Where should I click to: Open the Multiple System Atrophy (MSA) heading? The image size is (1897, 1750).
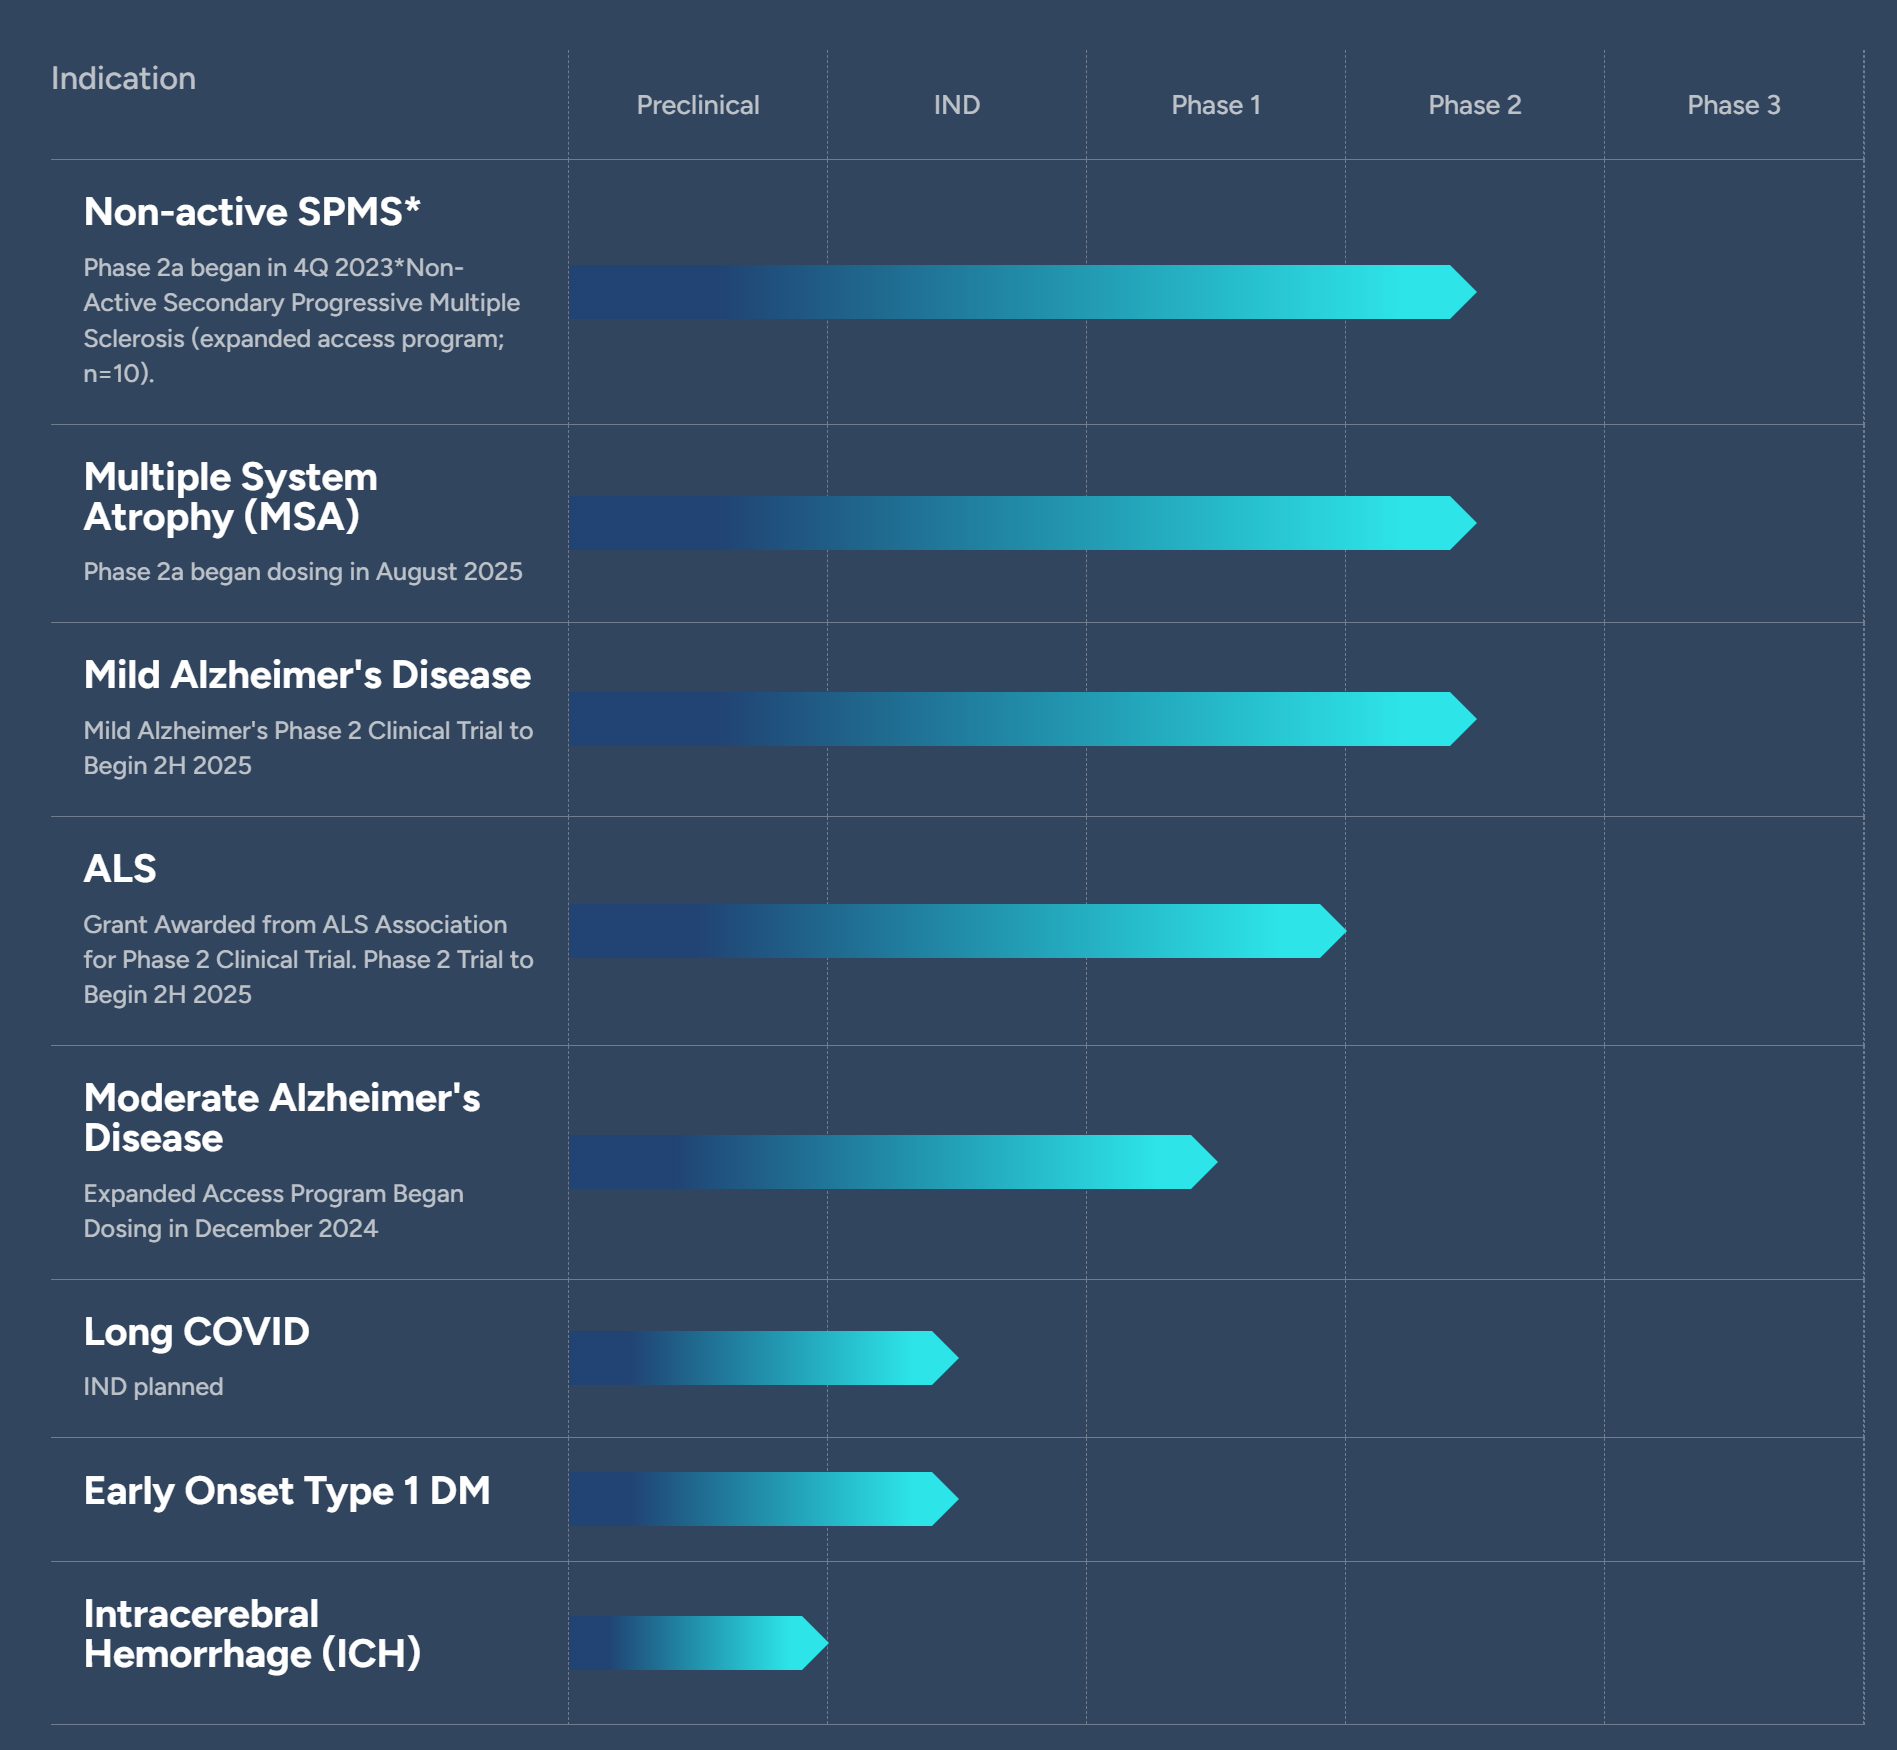(230, 497)
